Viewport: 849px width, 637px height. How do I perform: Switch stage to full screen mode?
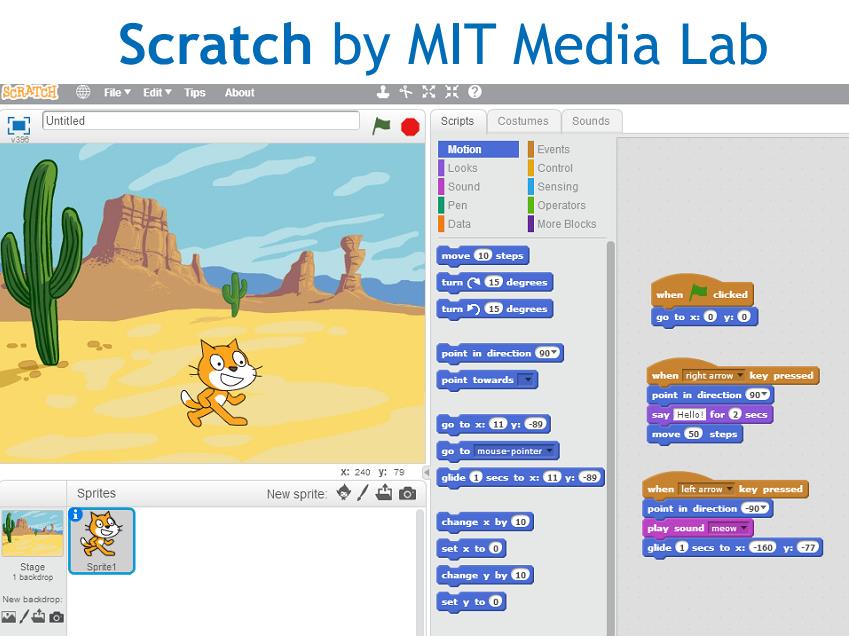19,126
